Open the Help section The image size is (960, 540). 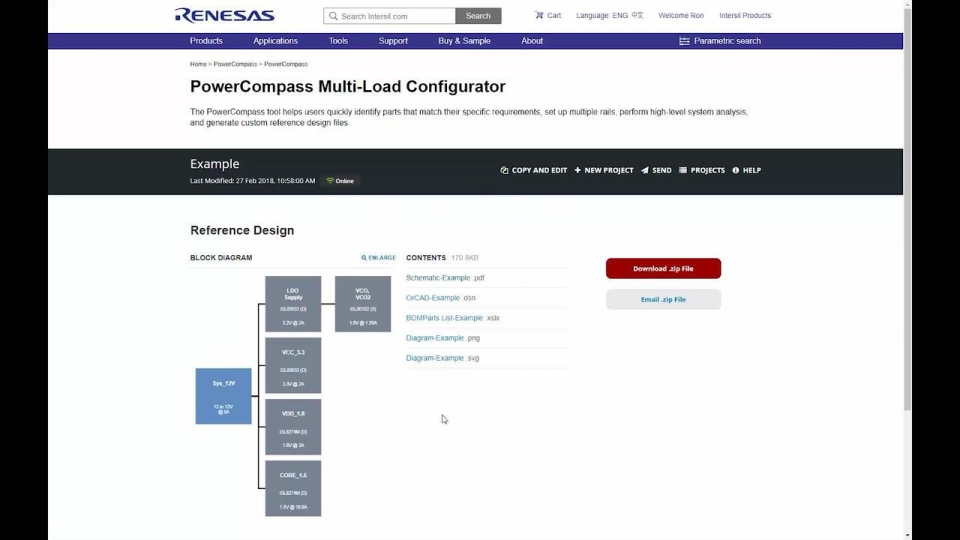tap(746, 170)
